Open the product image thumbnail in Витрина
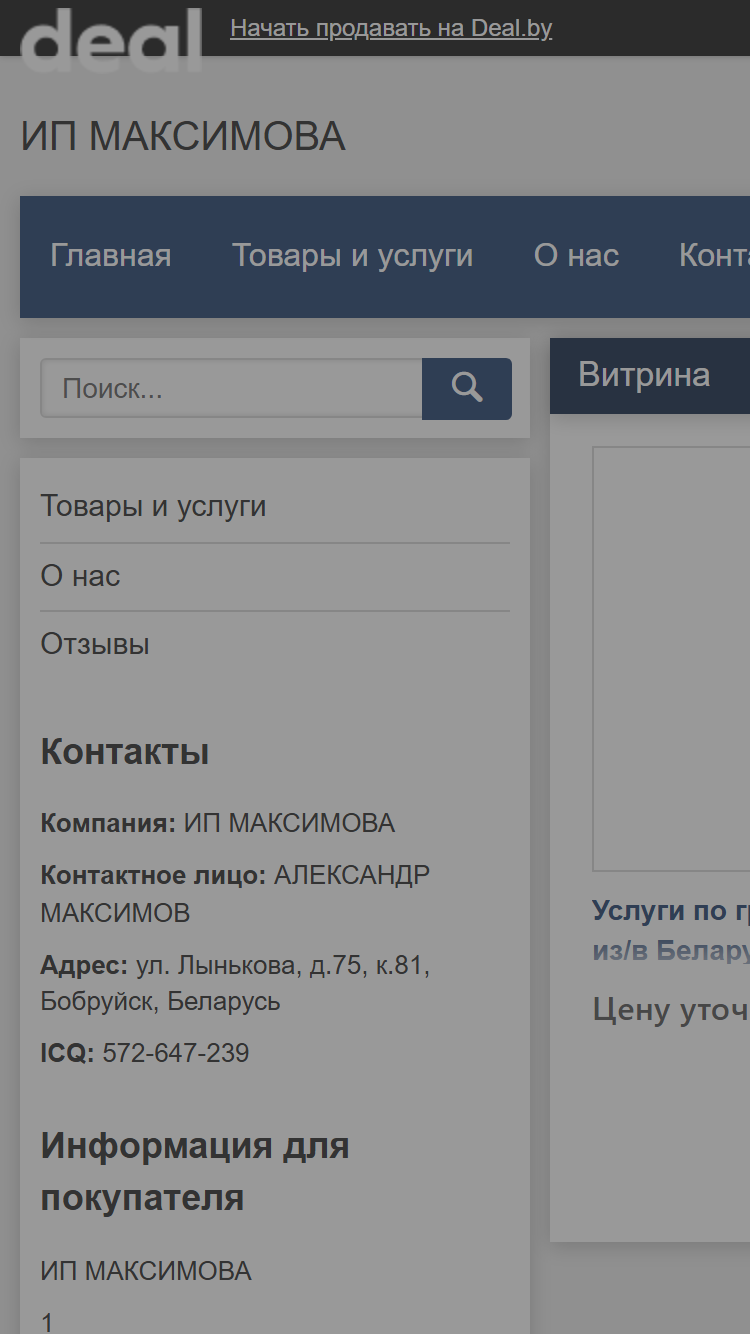The width and height of the screenshot is (750, 1334). click(x=671, y=659)
